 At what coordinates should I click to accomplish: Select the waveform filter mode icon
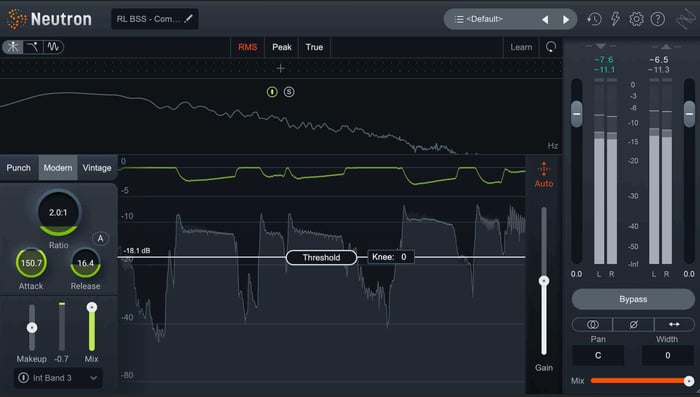tap(54, 47)
